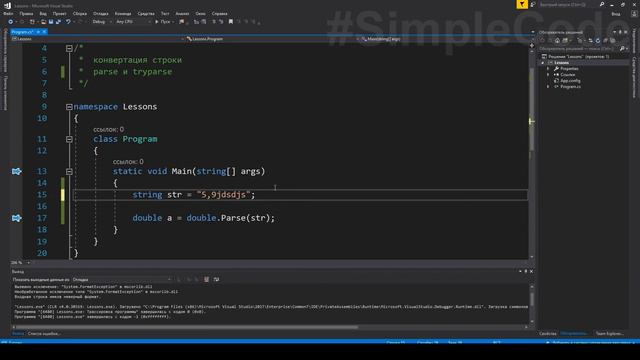
Task: Open the Файл menu
Action: 8,14
